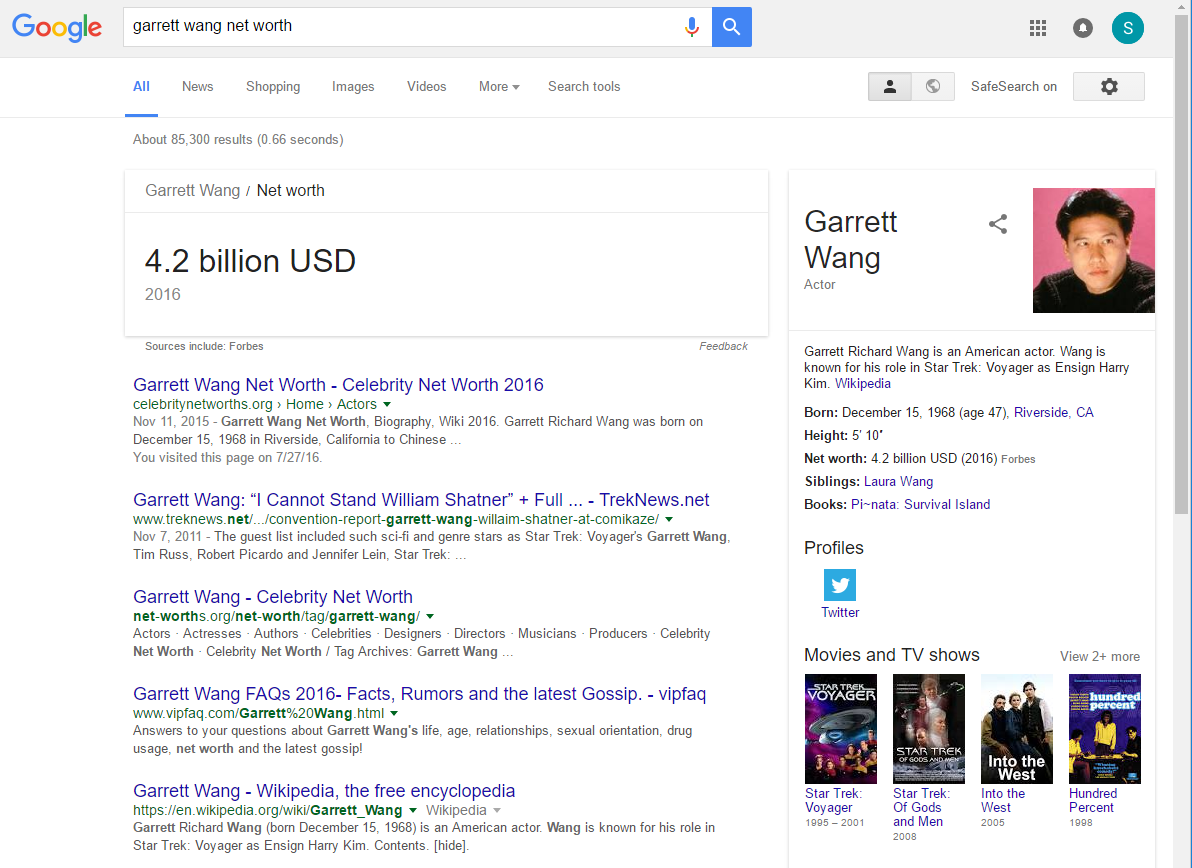Switch to the All tab
Image resolution: width=1192 pixels, height=868 pixels.
[x=141, y=87]
